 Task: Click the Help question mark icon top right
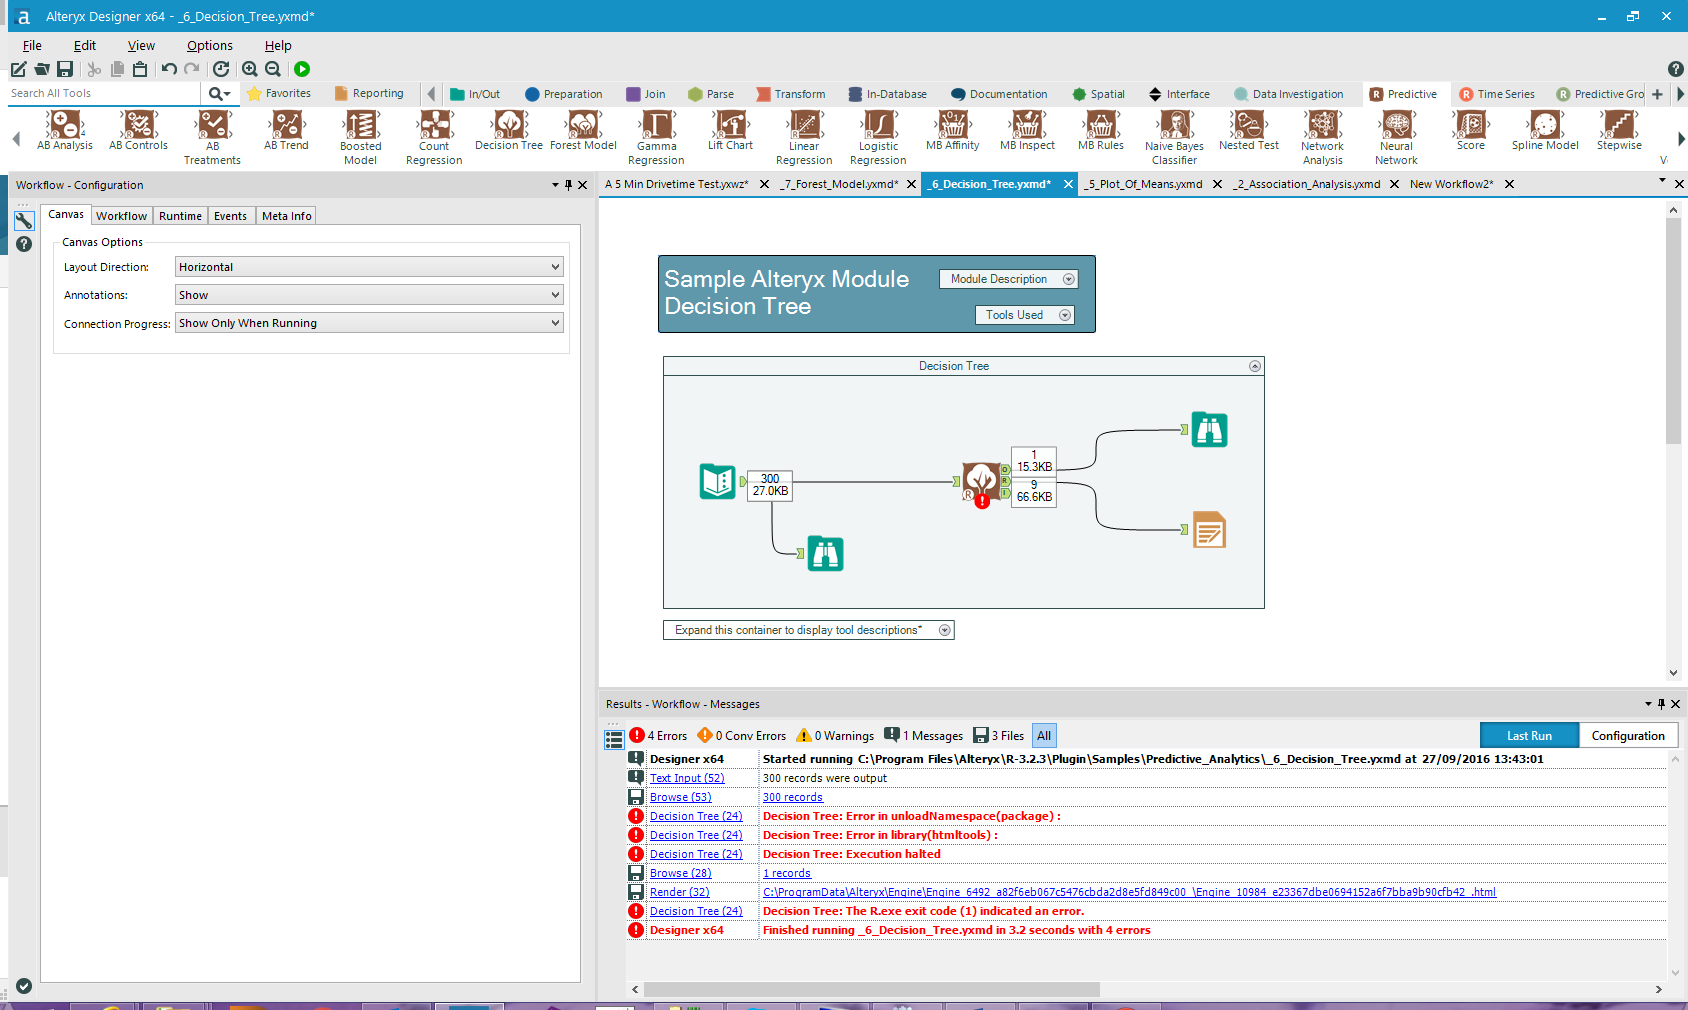[1676, 69]
